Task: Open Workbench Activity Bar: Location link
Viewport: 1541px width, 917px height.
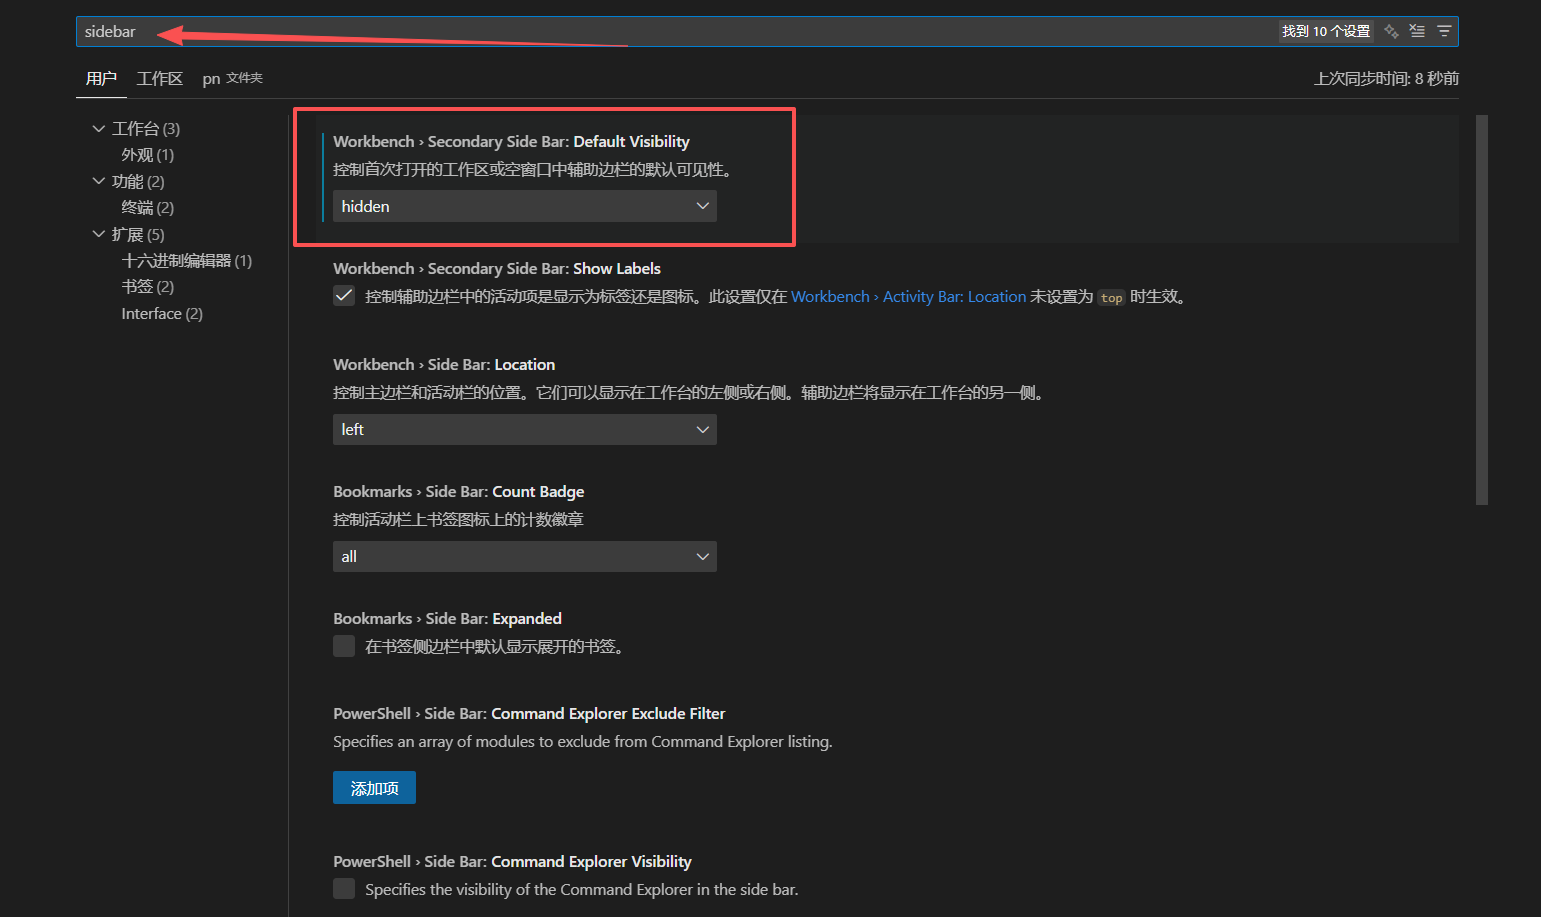Action: pos(909,297)
